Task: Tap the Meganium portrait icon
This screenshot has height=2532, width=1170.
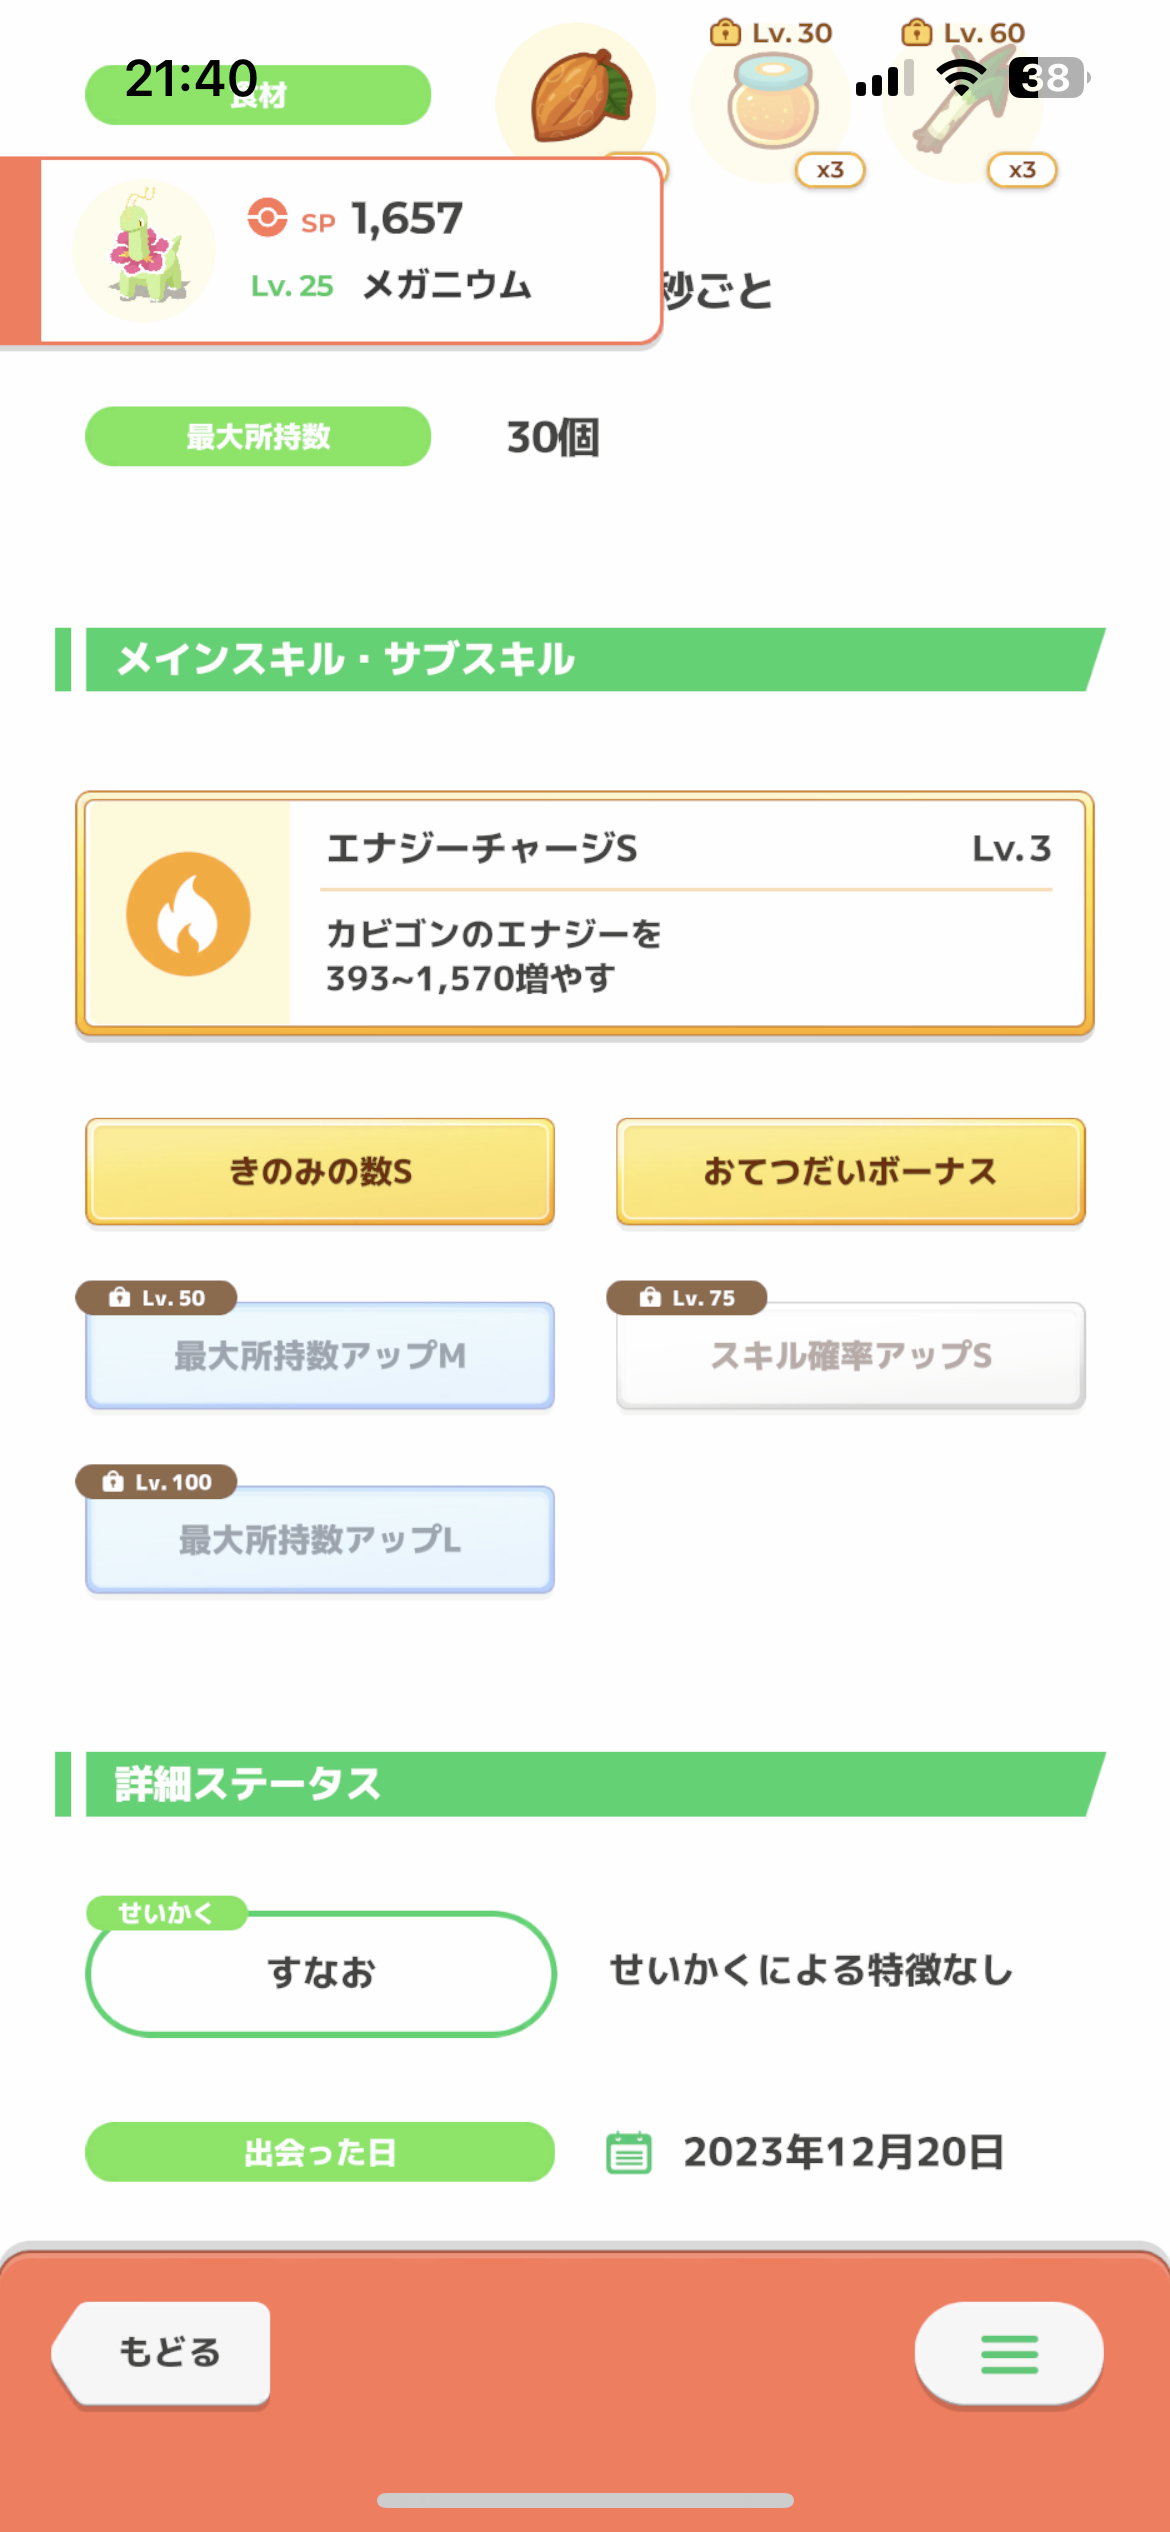Action: [145, 251]
